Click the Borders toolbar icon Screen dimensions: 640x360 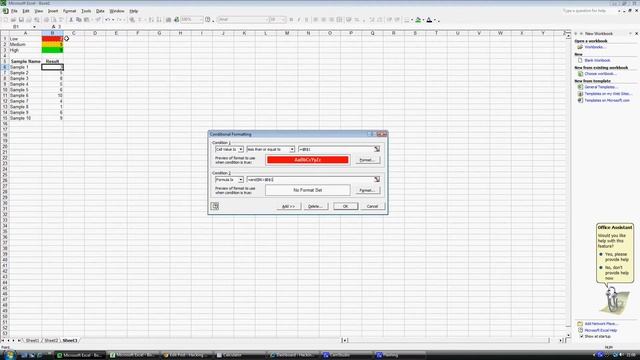coord(407,20)
